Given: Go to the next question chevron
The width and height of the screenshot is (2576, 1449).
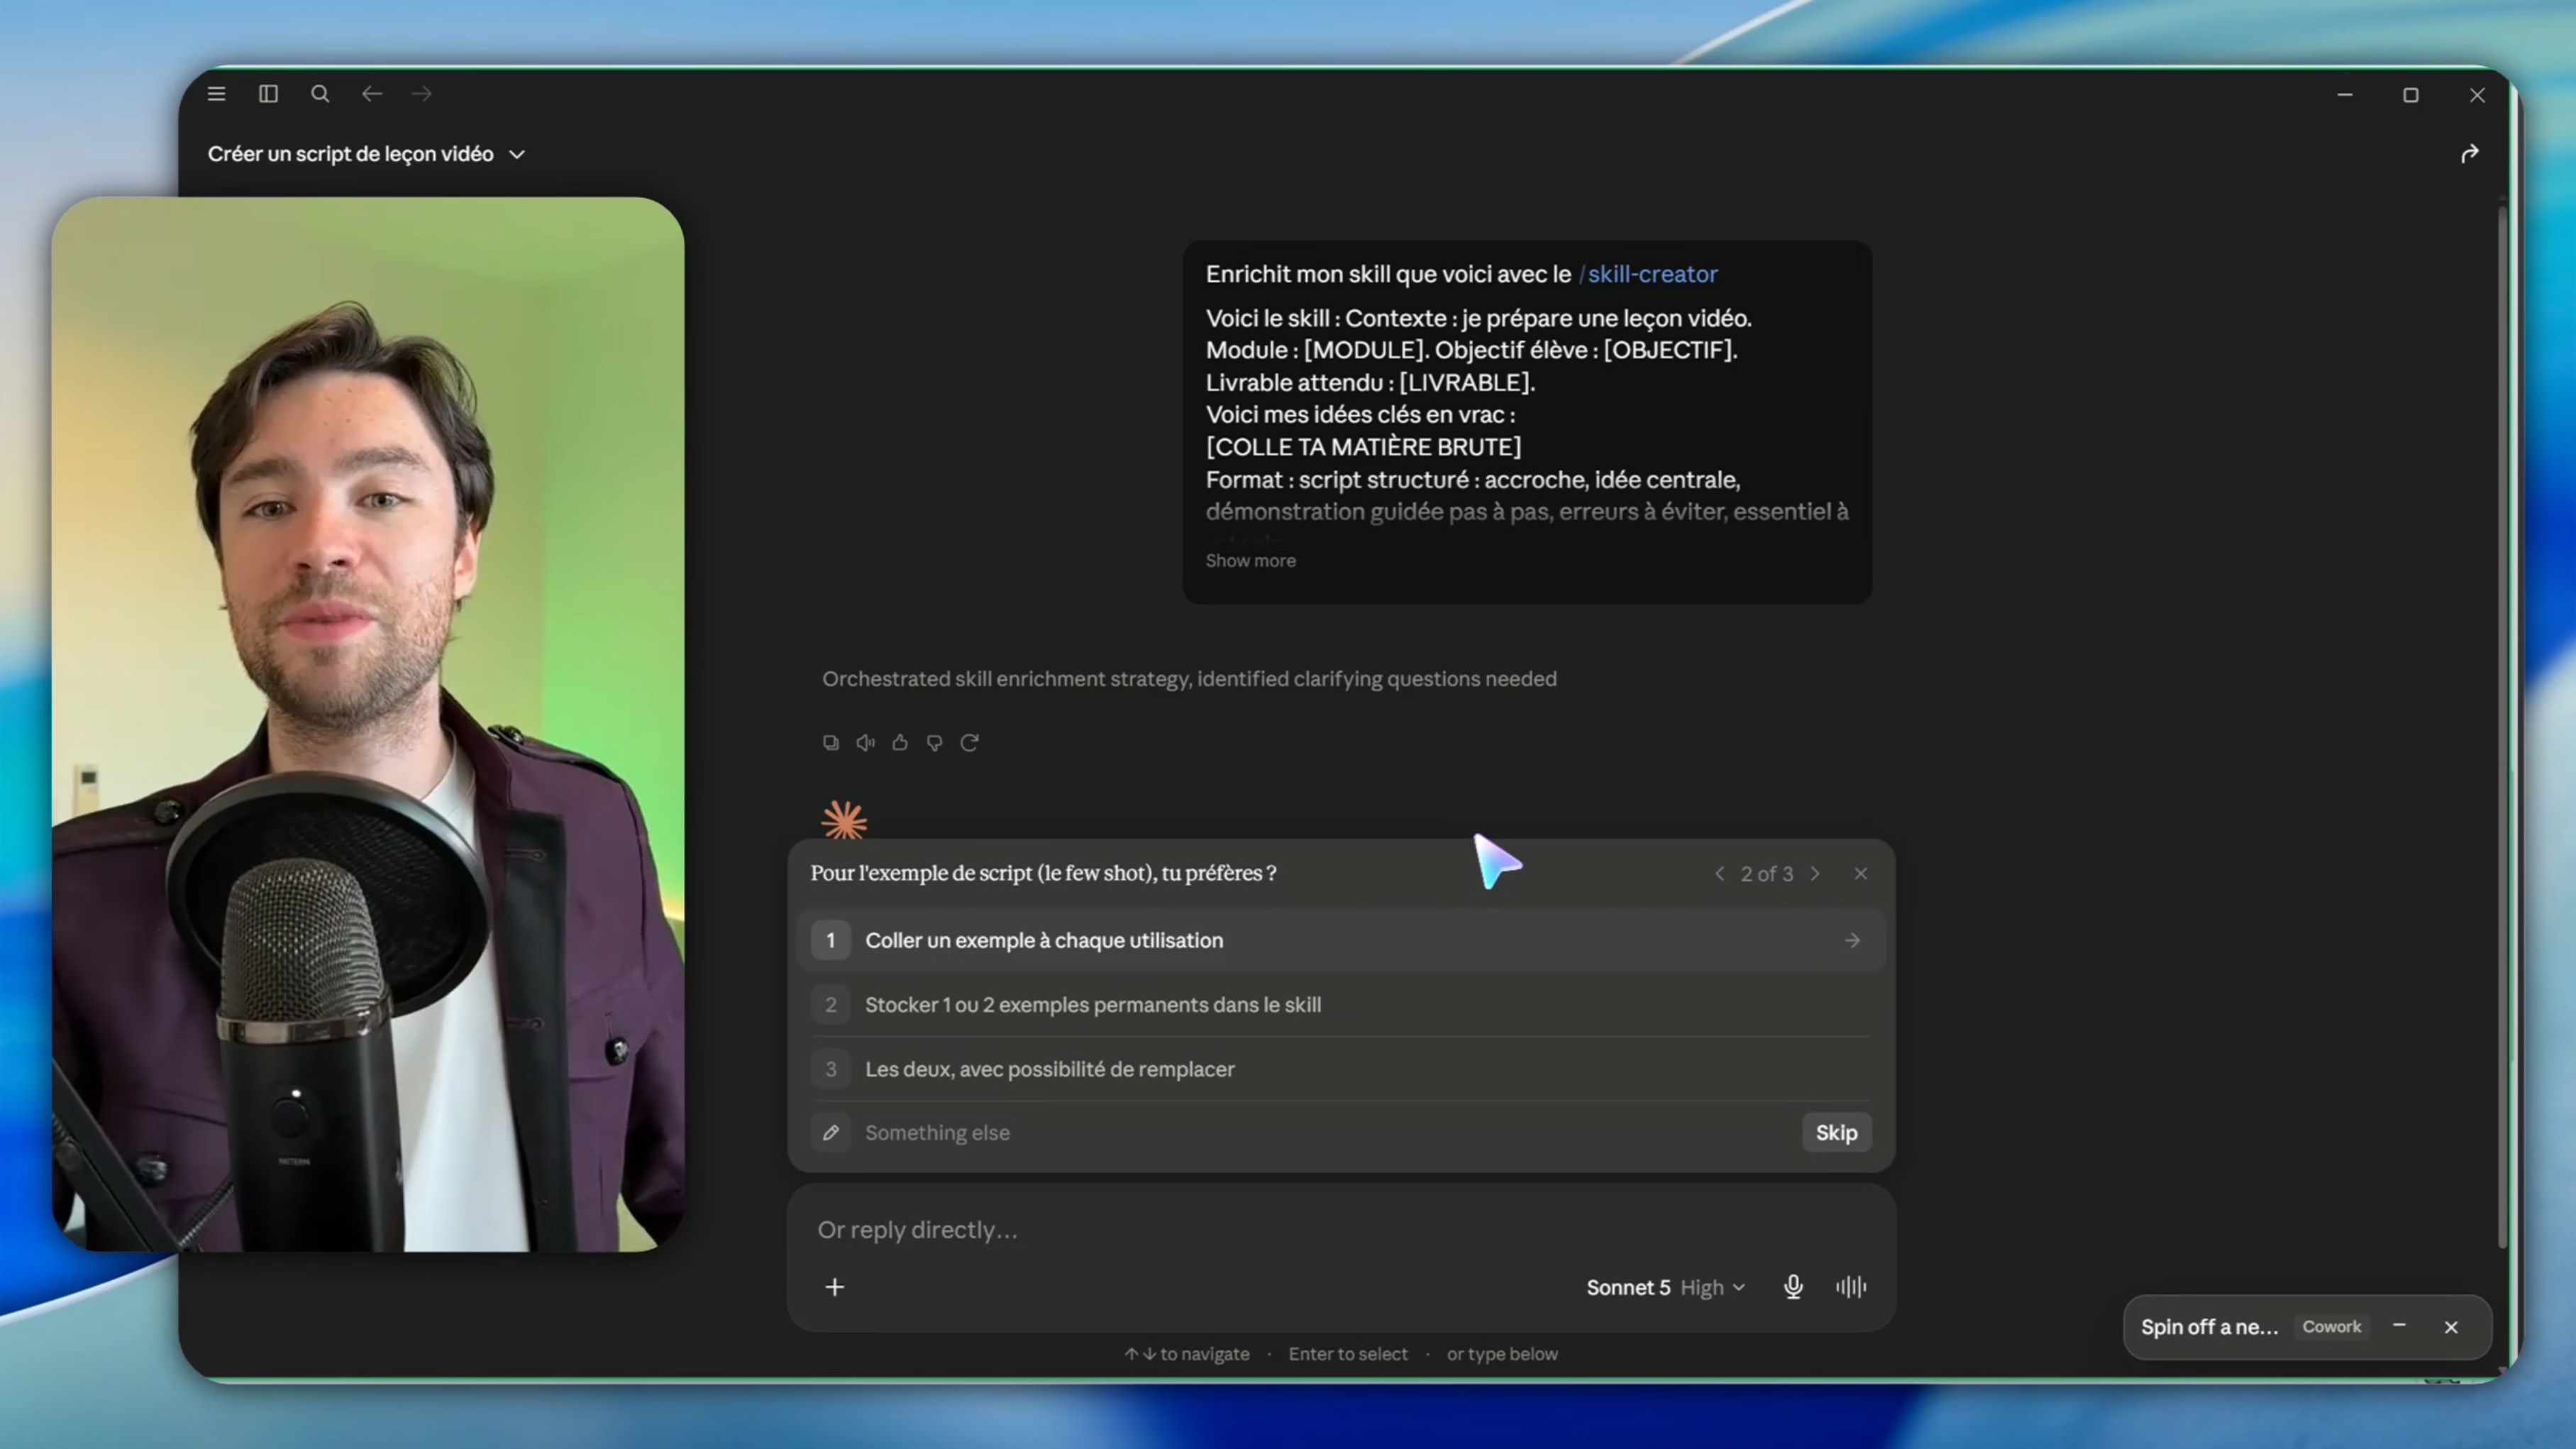Looking at the screenshot, I should (1815, 874).
